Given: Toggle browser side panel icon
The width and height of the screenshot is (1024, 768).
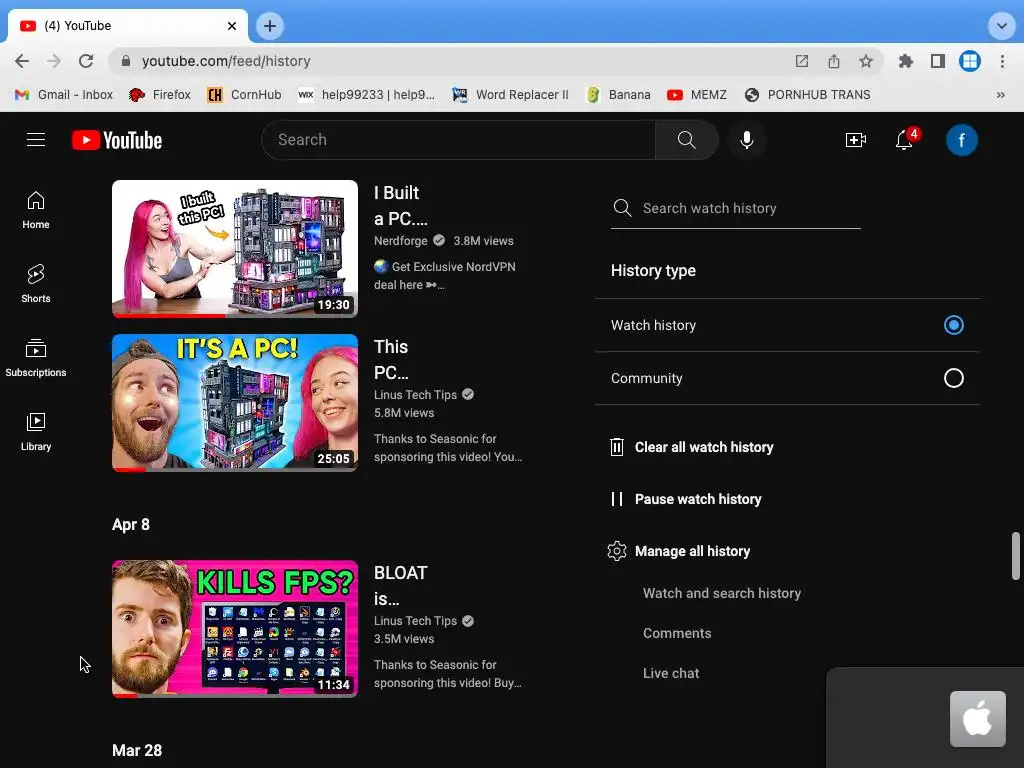Looking at the screenshot, I should point(938,61).
